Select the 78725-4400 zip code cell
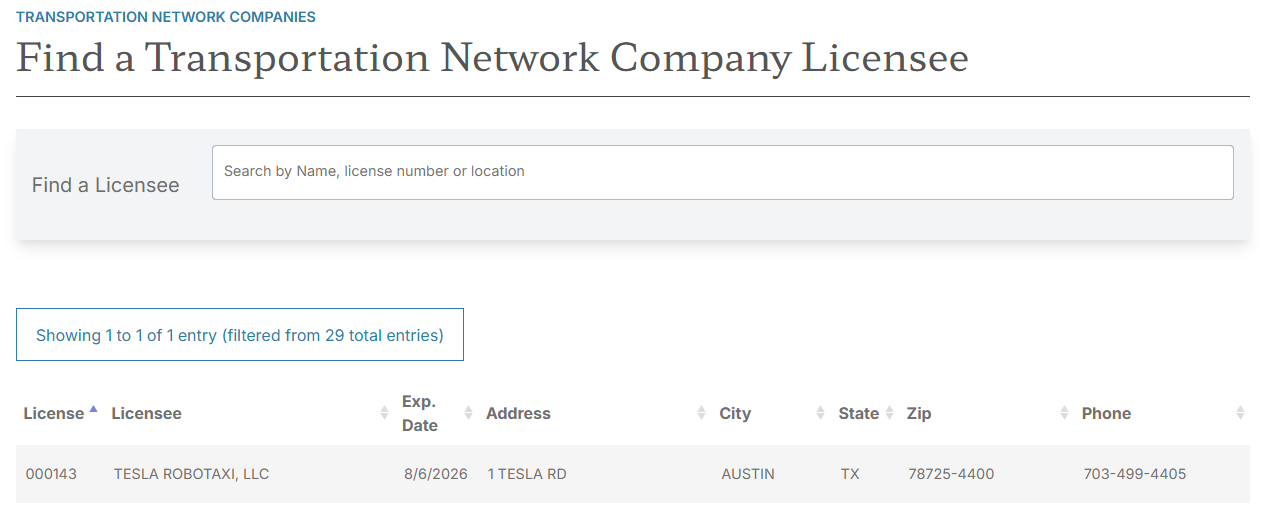The width and height of the screenshot is (1271, 515). [951, 474]
